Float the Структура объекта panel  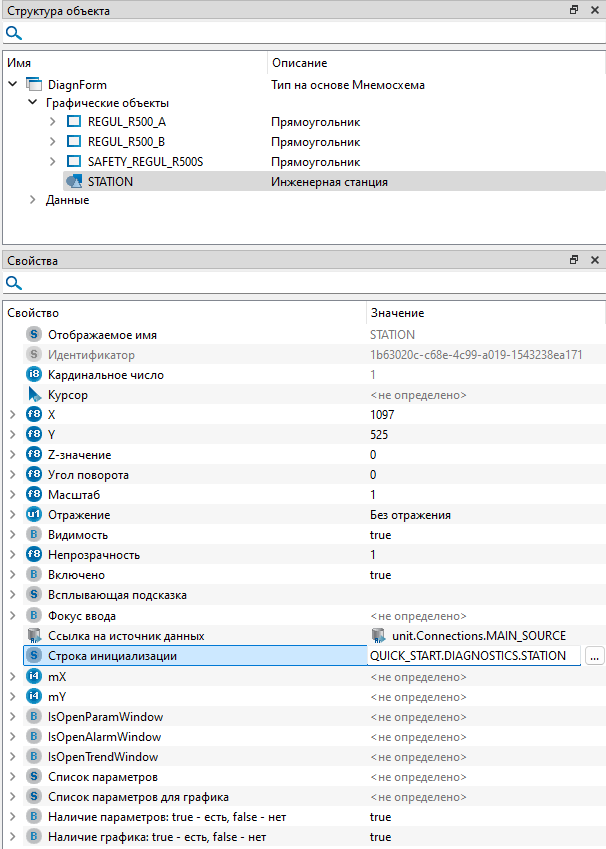point(574,10)
